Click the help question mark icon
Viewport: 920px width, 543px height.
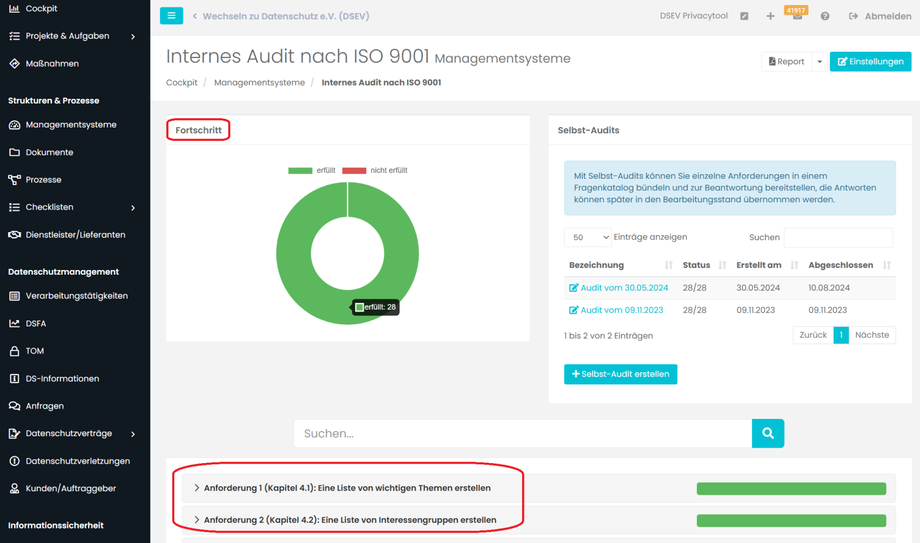(x=825, y=17)
